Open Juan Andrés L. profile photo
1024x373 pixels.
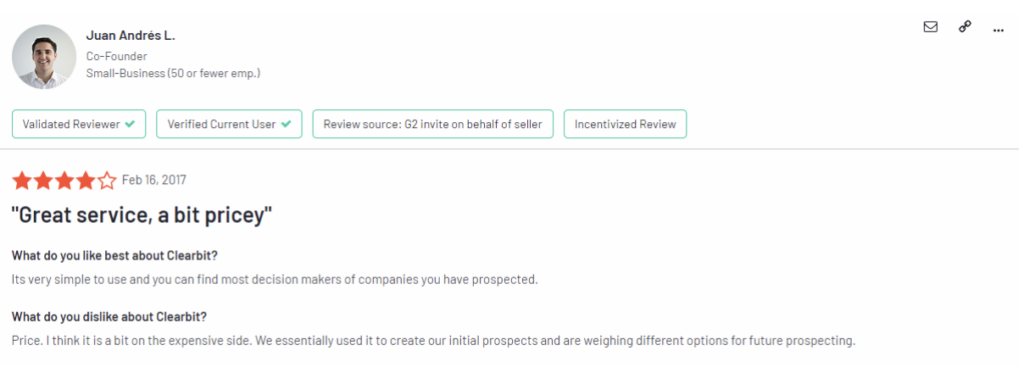coord(44,57)
